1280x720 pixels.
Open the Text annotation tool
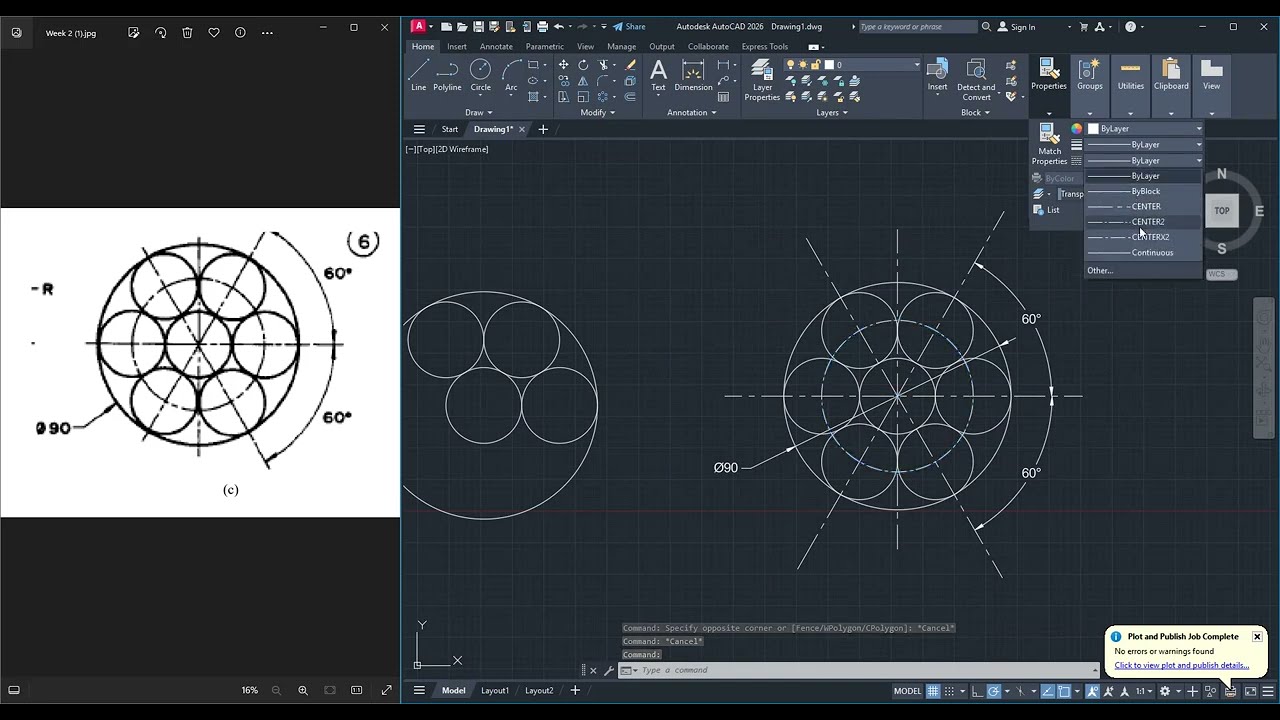coord(658,75)
